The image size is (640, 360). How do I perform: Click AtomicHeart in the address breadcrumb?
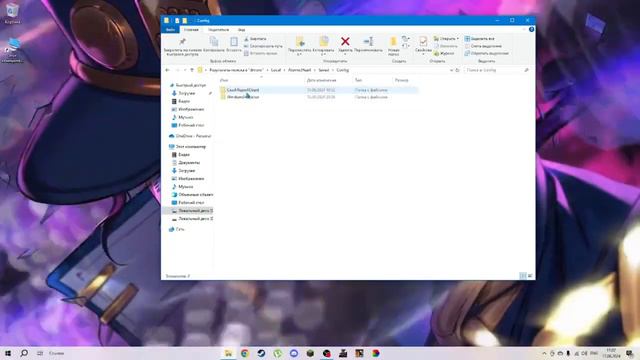[300, 70]
